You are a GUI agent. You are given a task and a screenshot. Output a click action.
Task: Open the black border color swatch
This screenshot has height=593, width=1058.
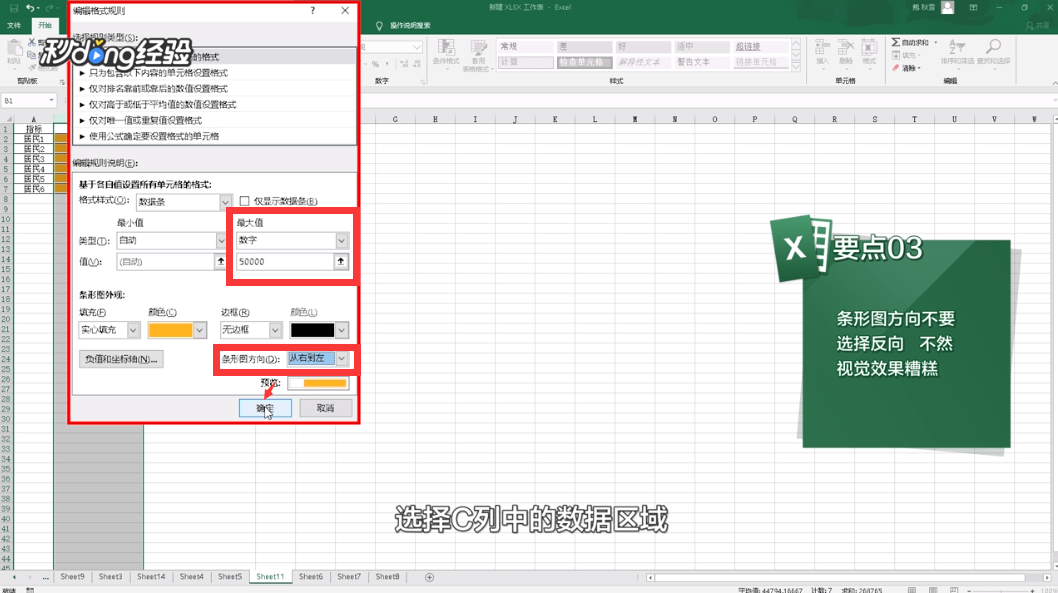(x=319, y=330)
